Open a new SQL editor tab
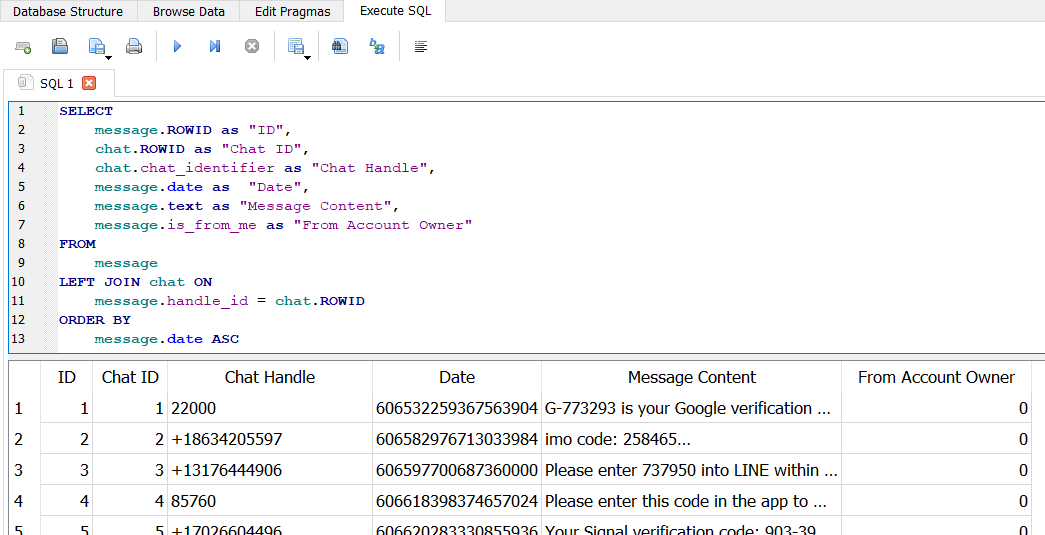 (23, 47)
